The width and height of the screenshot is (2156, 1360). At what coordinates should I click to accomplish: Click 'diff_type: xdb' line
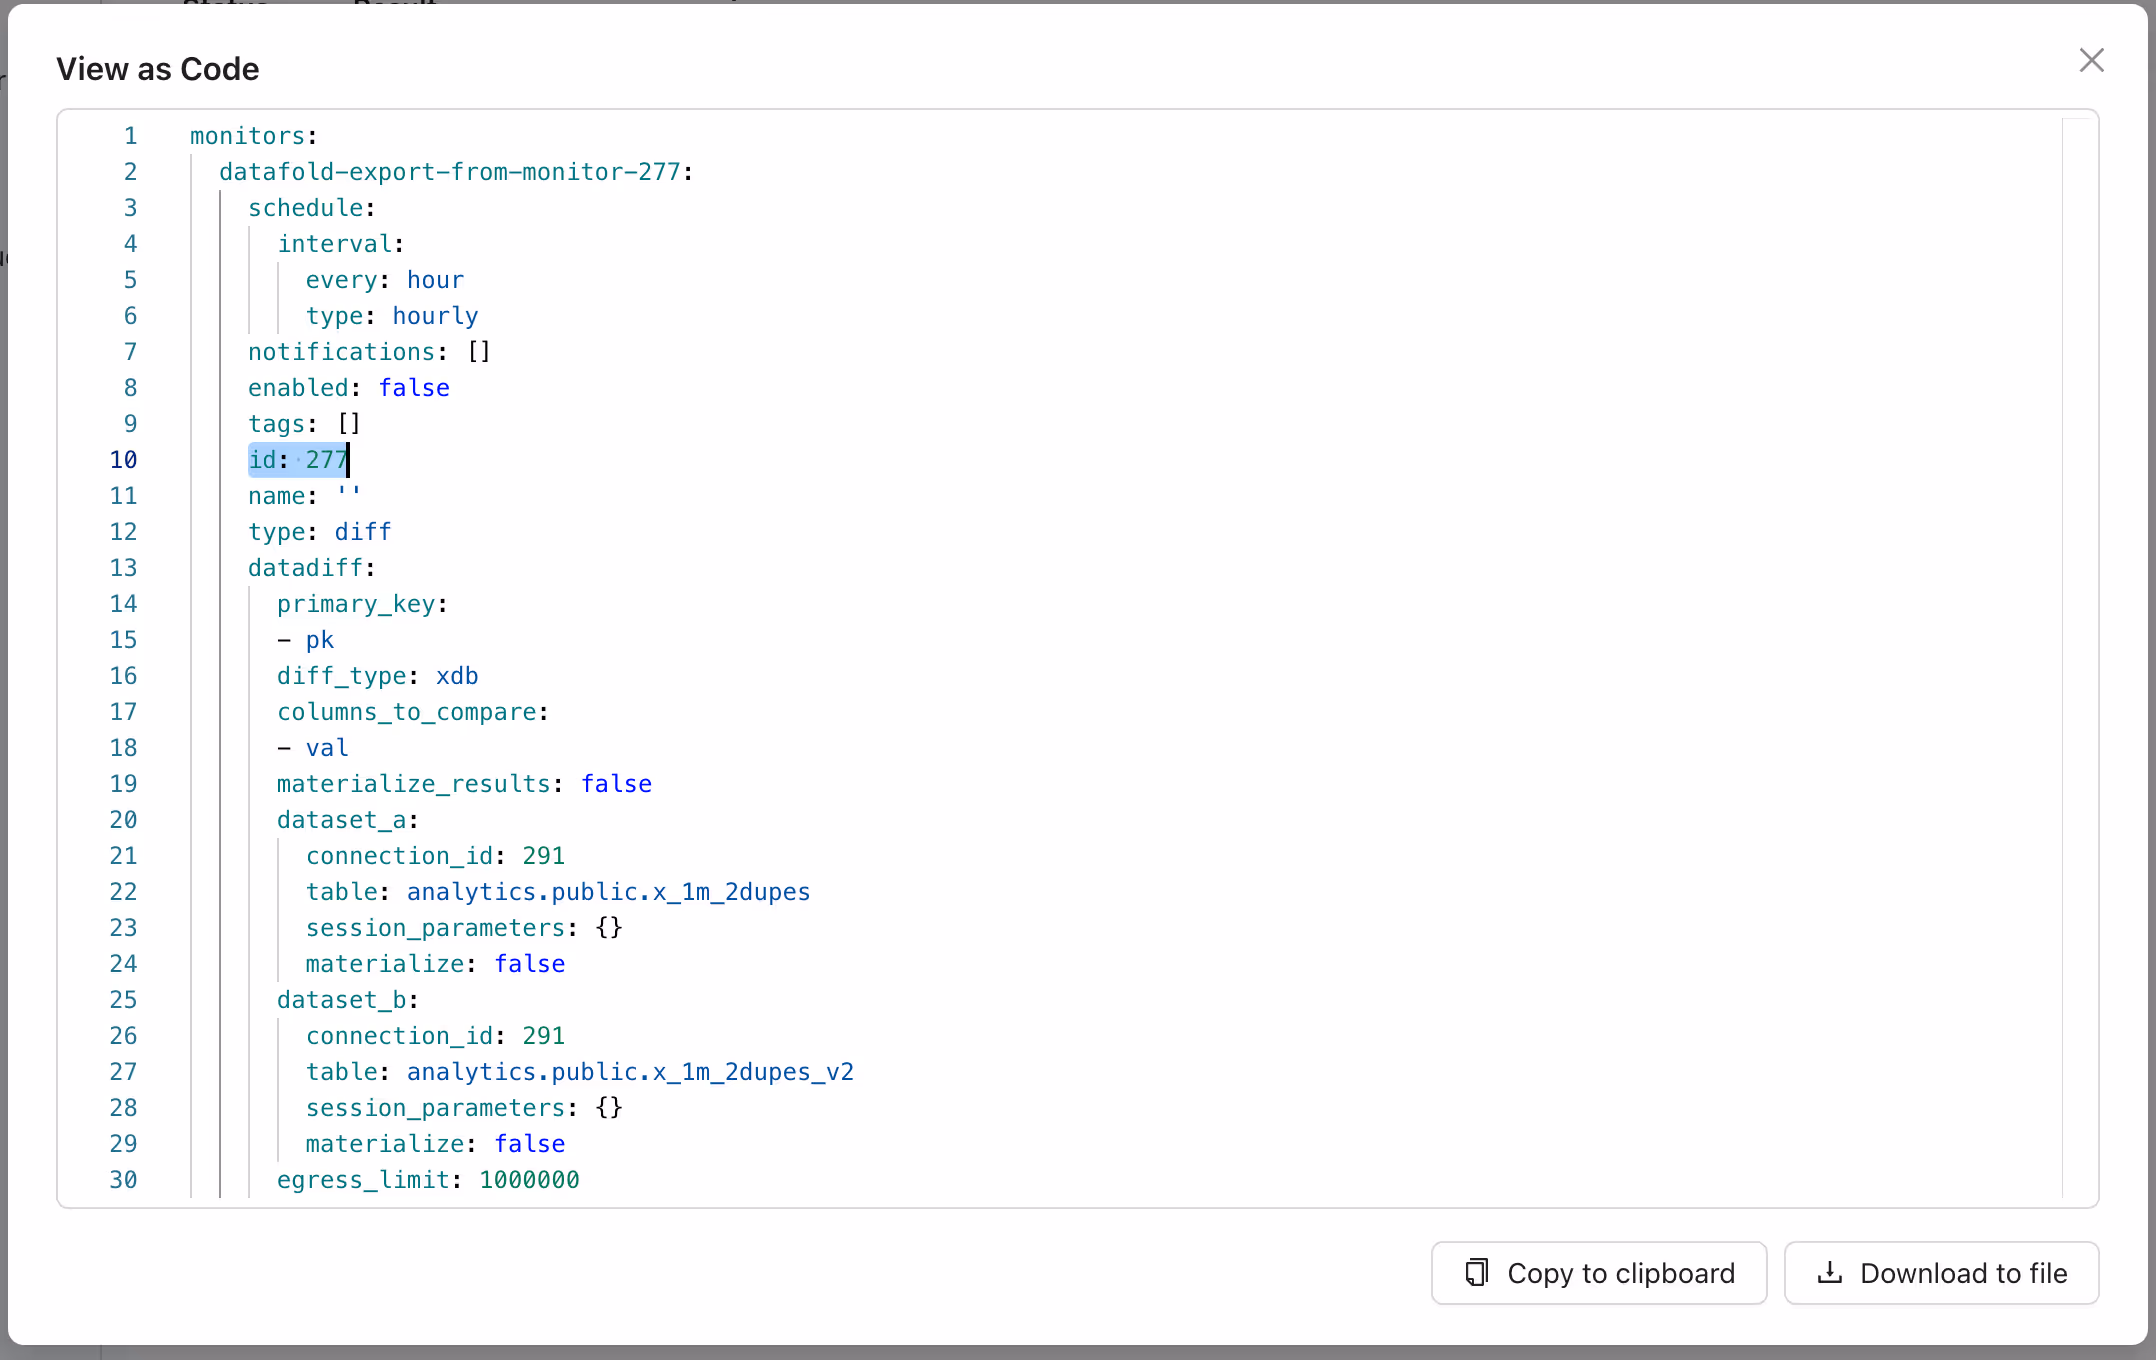pos(378,676)
